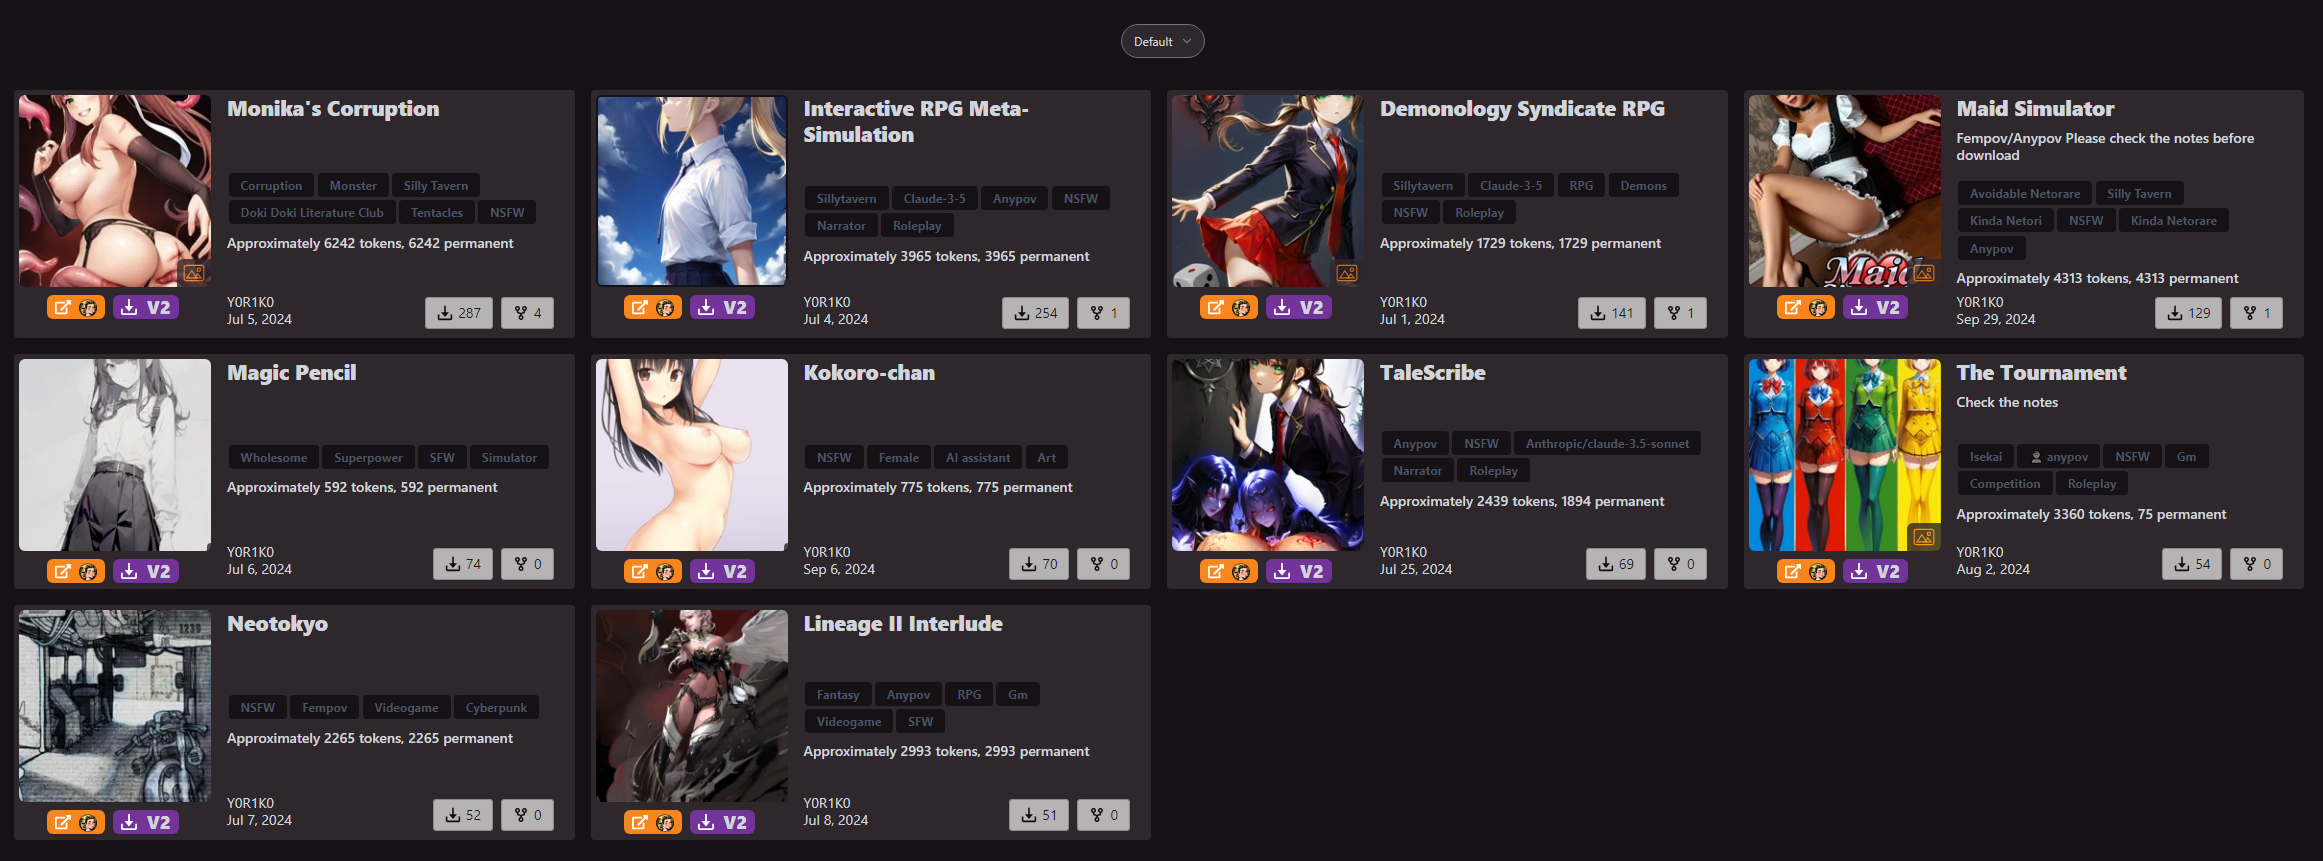Select the Claude-3-5 tag on Demonology Syndicate RPG
The image size is (2323, 861).
pos(1511,186)
